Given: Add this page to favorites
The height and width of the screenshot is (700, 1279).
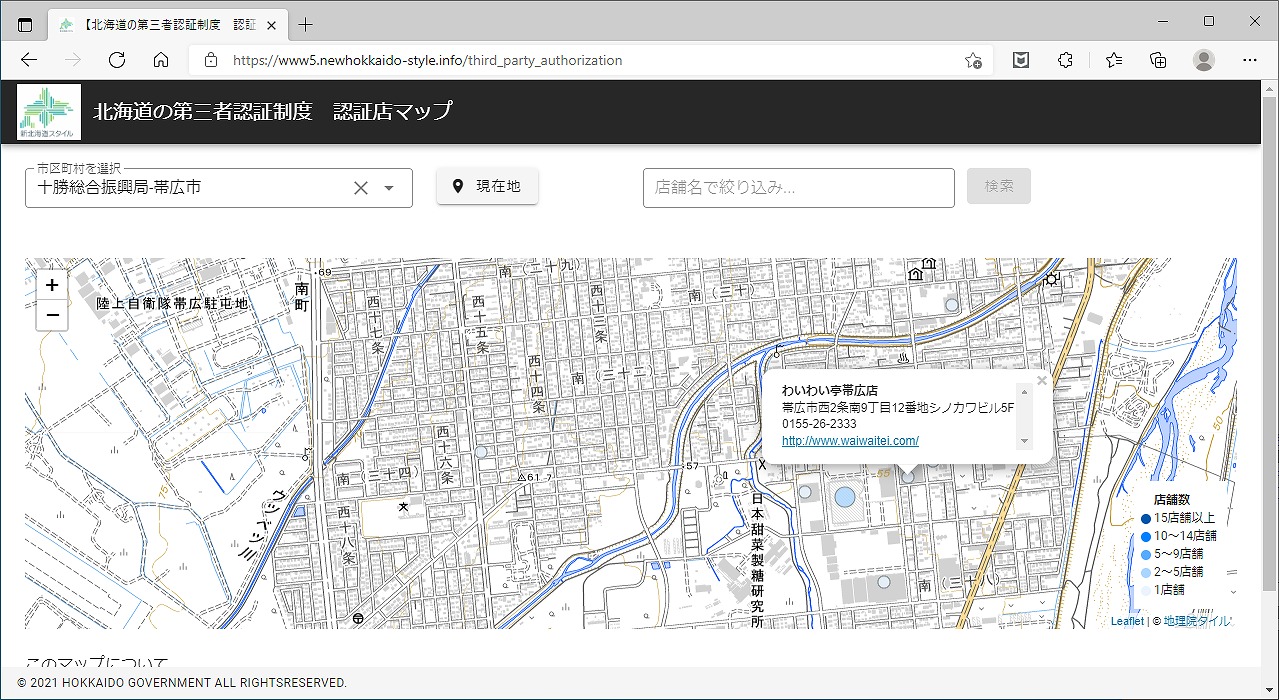Looking at the screenshot, I should point(972,60).
